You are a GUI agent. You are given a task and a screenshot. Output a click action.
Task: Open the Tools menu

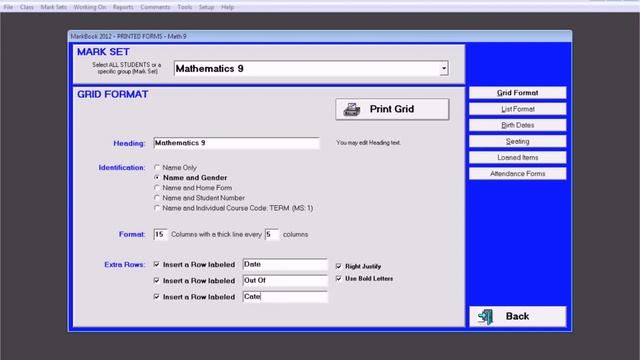point(184,7)
